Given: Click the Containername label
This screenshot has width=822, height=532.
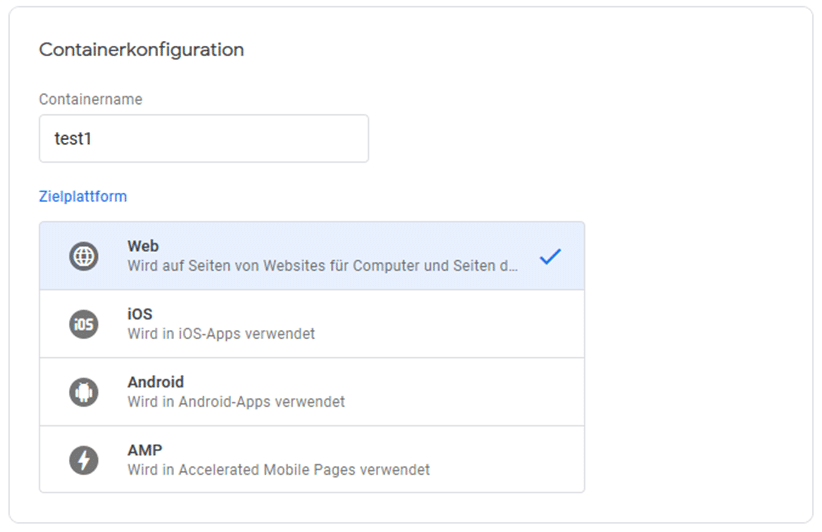Looking at the screenshot, I should [x=91, y=99].
